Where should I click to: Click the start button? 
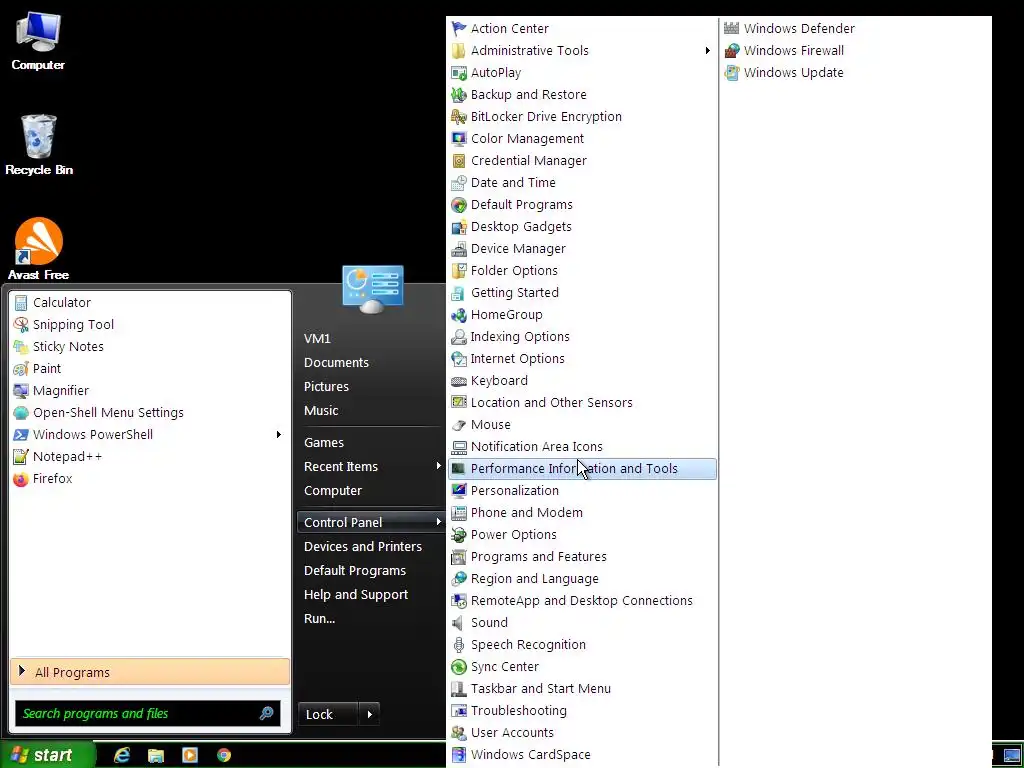pyautogui.click(x=47, y=755)
